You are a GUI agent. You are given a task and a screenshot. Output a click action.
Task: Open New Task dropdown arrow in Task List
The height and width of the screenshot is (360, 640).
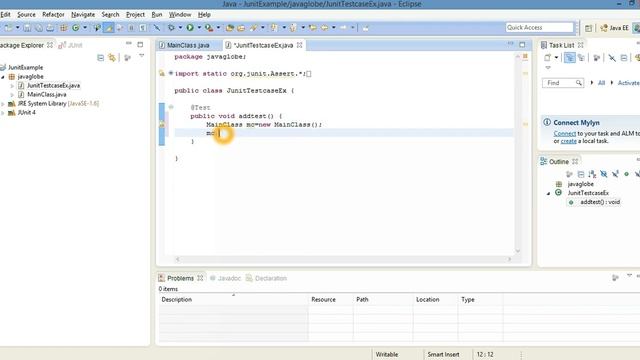point(556,58)
